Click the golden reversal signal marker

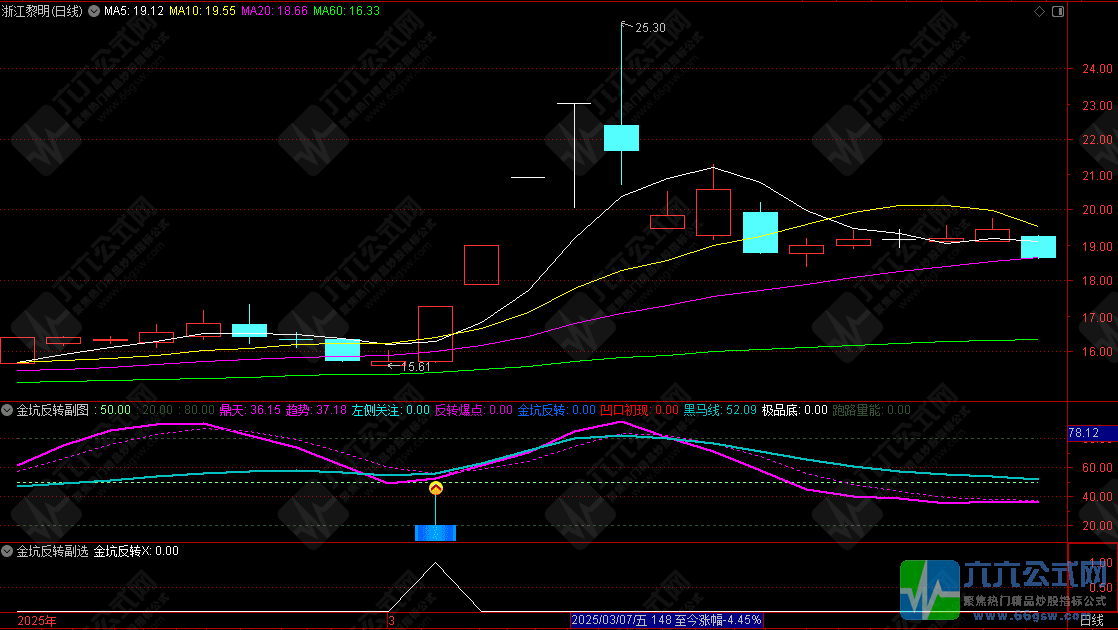click(435, 488)
